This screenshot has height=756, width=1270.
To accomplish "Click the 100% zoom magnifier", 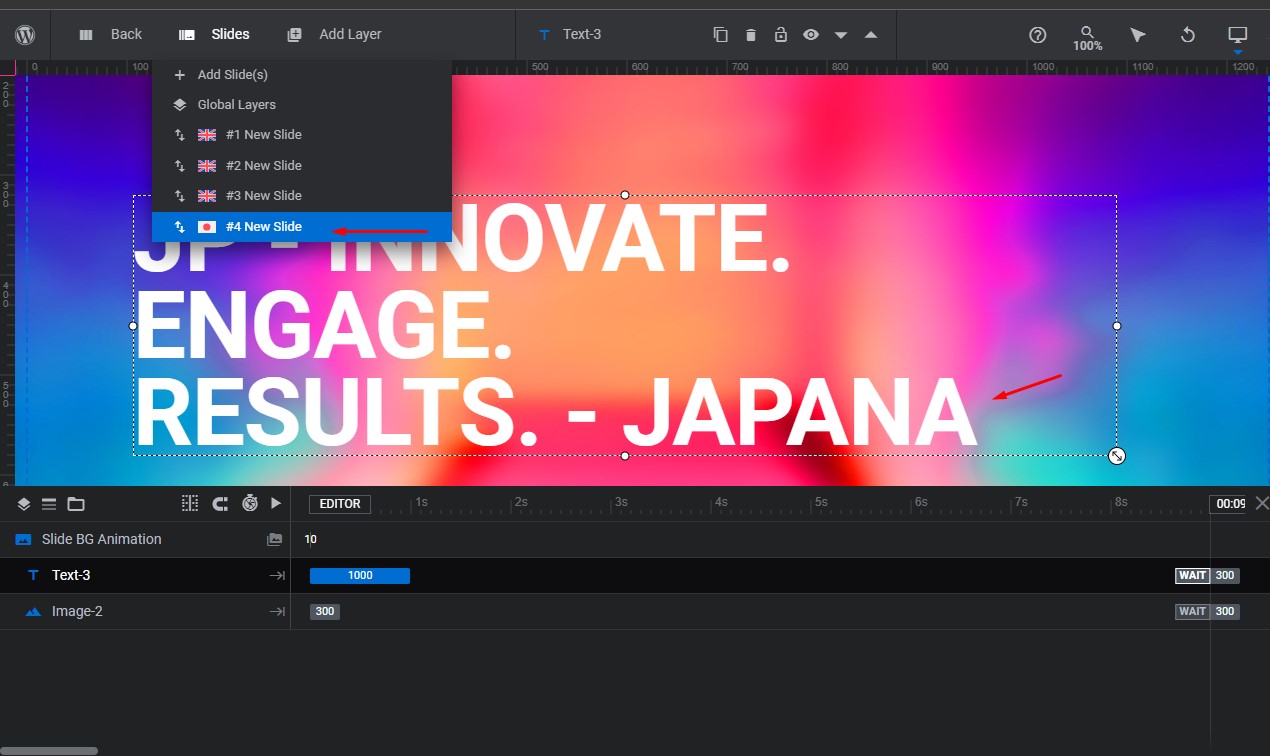I will click(1088, 38).
